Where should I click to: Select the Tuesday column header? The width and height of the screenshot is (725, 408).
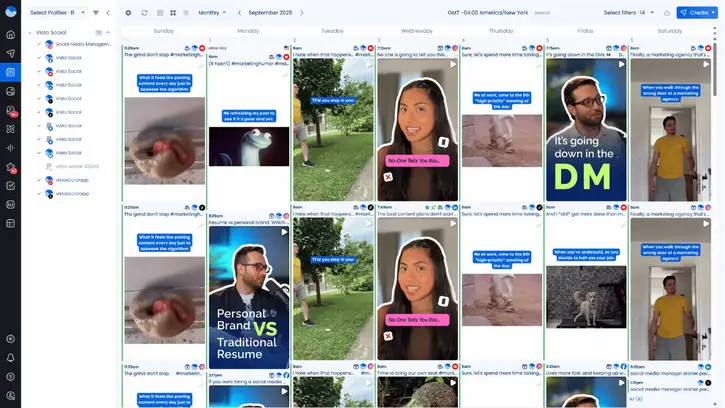332,31
